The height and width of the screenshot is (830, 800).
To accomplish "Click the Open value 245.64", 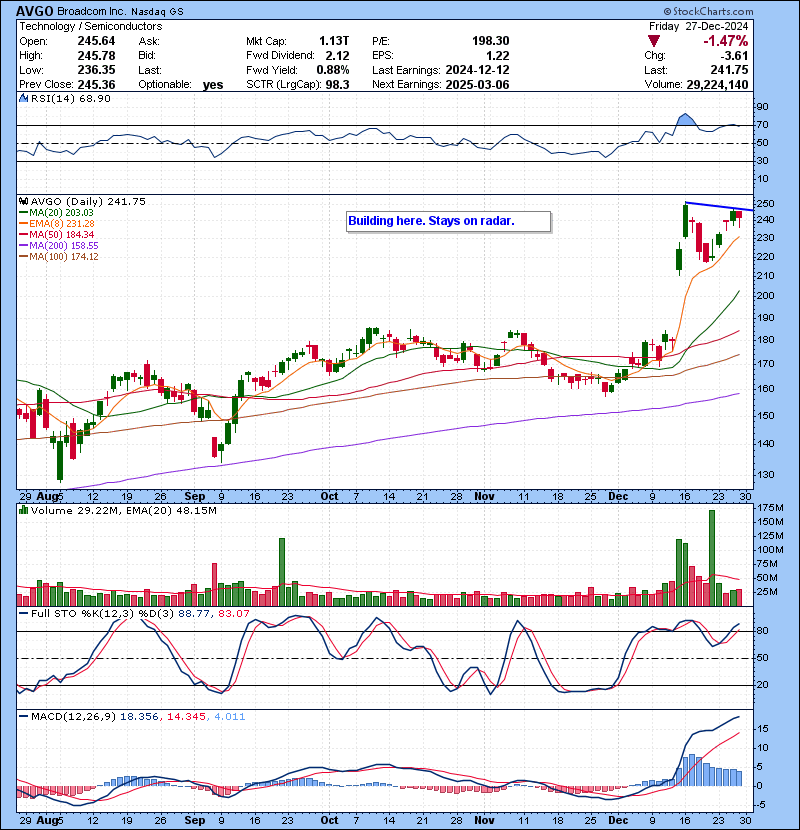I will point(96,41).
